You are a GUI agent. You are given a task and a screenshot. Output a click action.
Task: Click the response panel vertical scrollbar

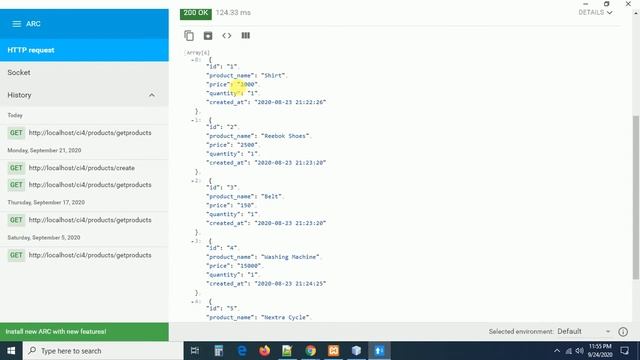pos(636,198)
